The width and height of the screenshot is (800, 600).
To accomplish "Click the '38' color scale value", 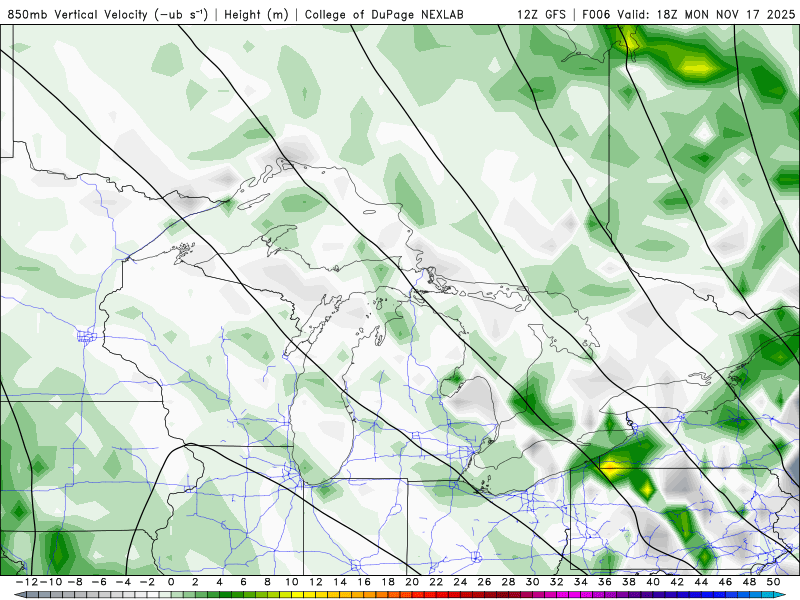I will 629,582.
